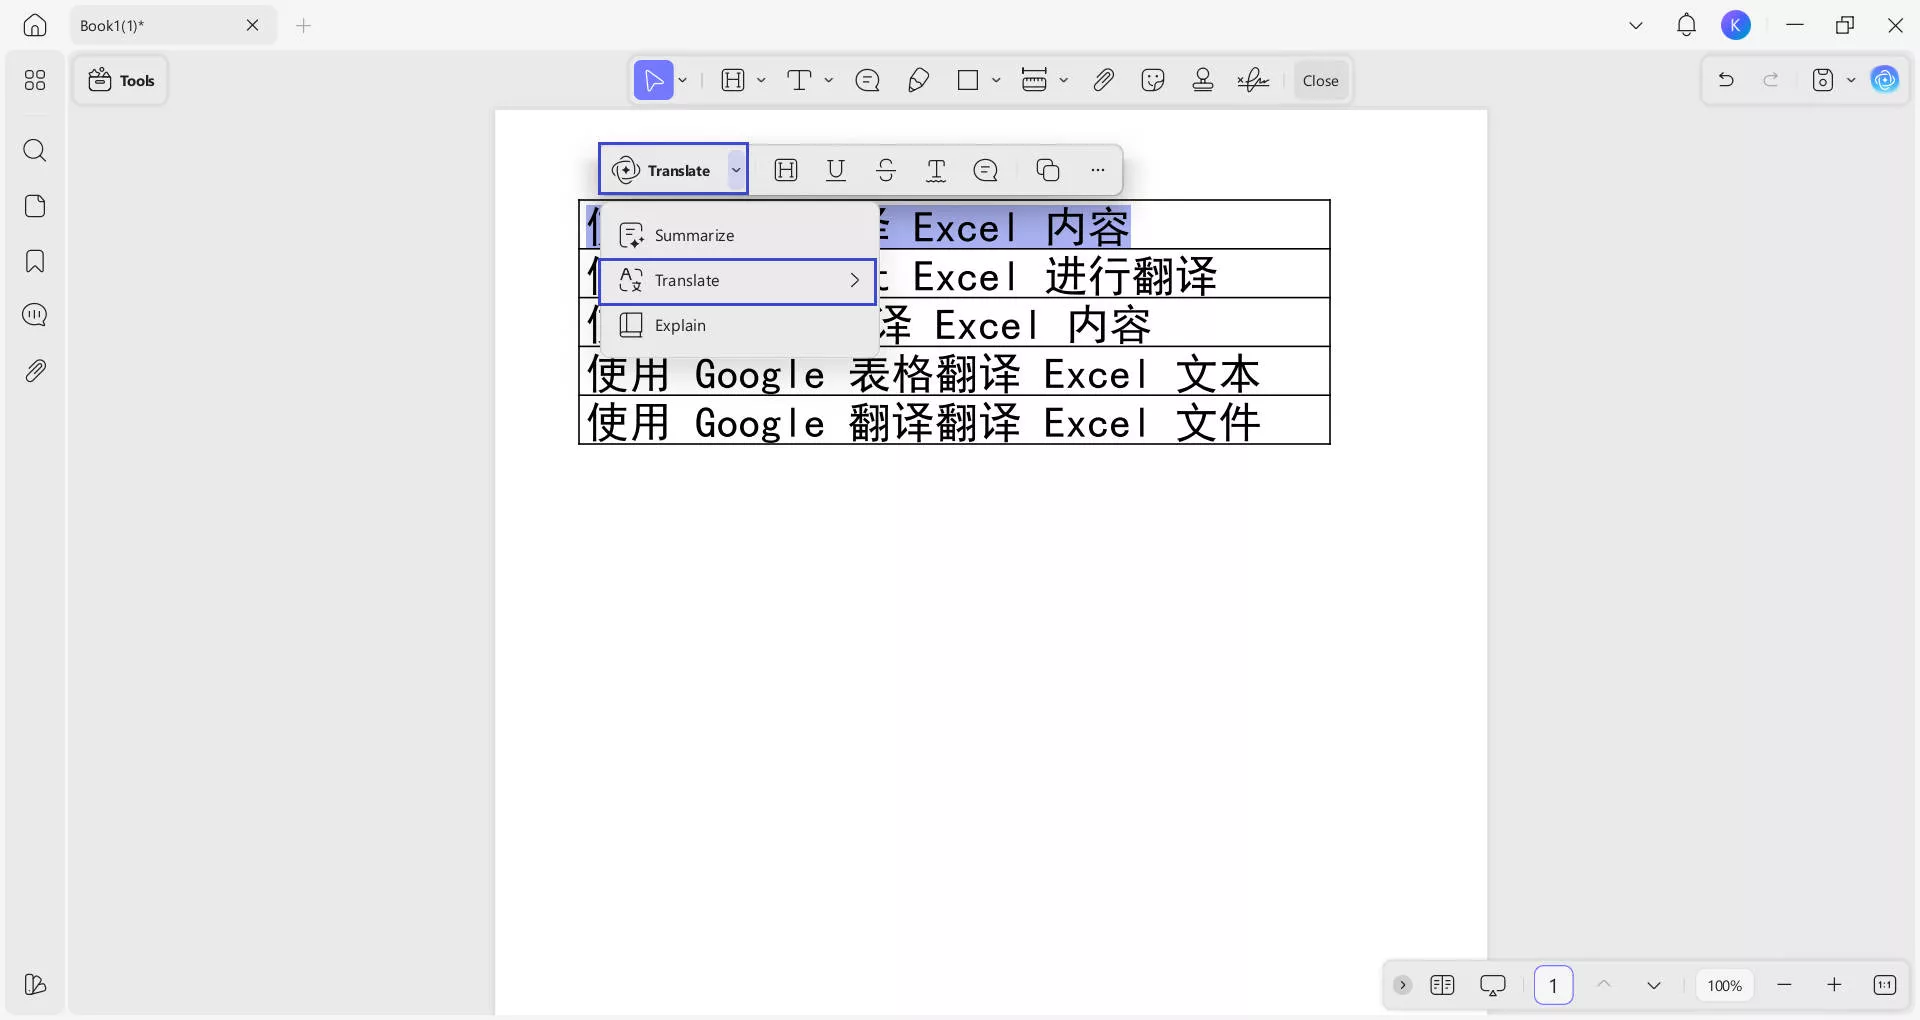
Task: Open the comment bubble annotation tool
Action: (x=867, y=80)
